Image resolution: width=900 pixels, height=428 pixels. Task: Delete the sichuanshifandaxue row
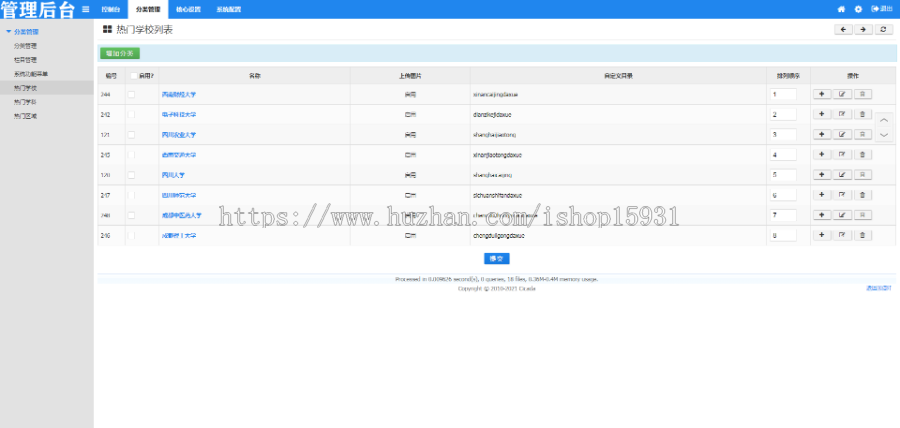[x=862, y=195]
